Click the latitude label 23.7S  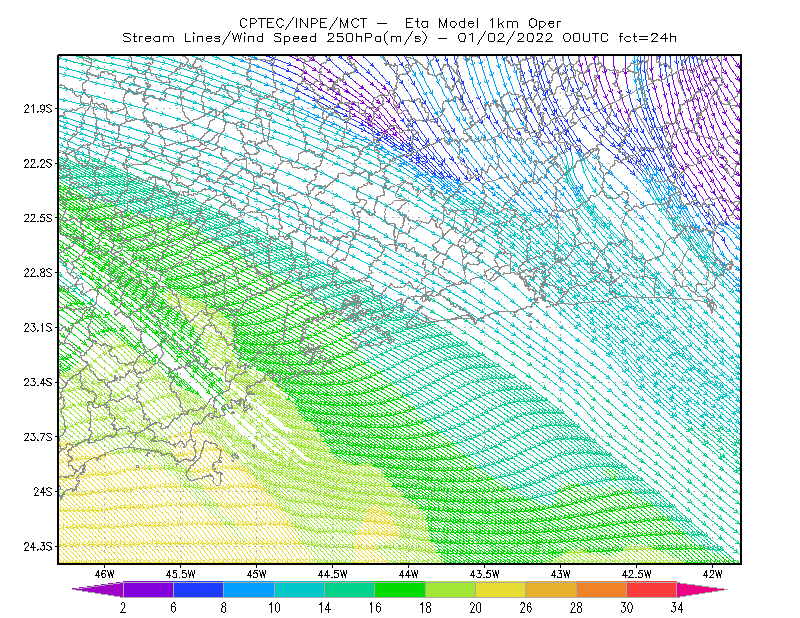[38, 437]
